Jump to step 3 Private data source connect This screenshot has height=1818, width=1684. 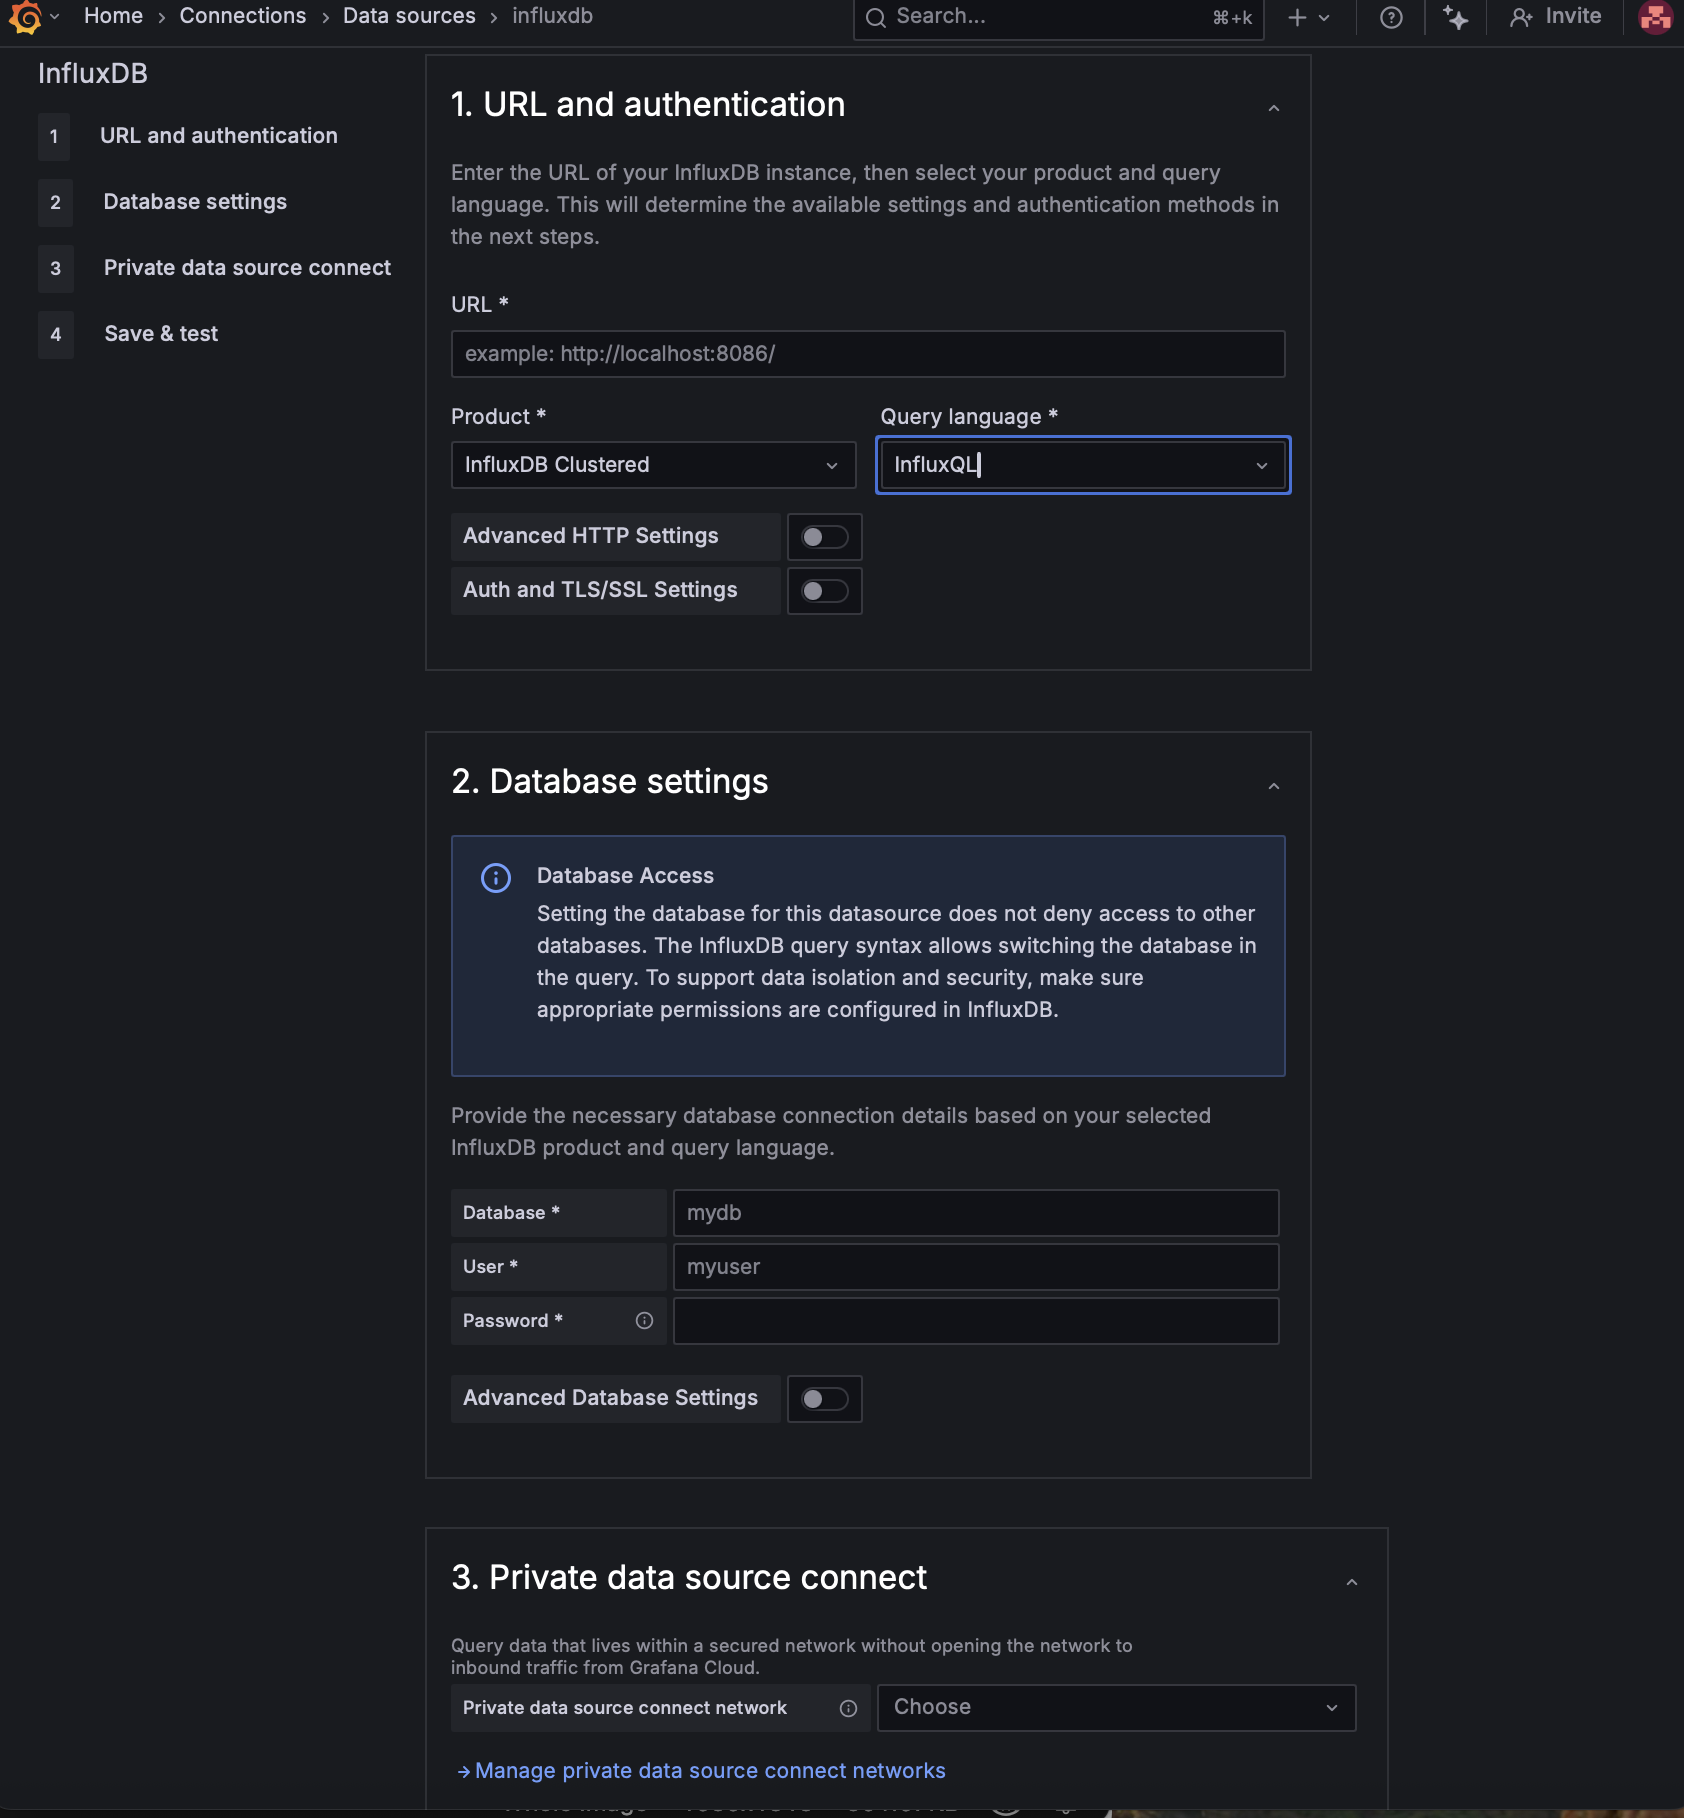point(247,268)
